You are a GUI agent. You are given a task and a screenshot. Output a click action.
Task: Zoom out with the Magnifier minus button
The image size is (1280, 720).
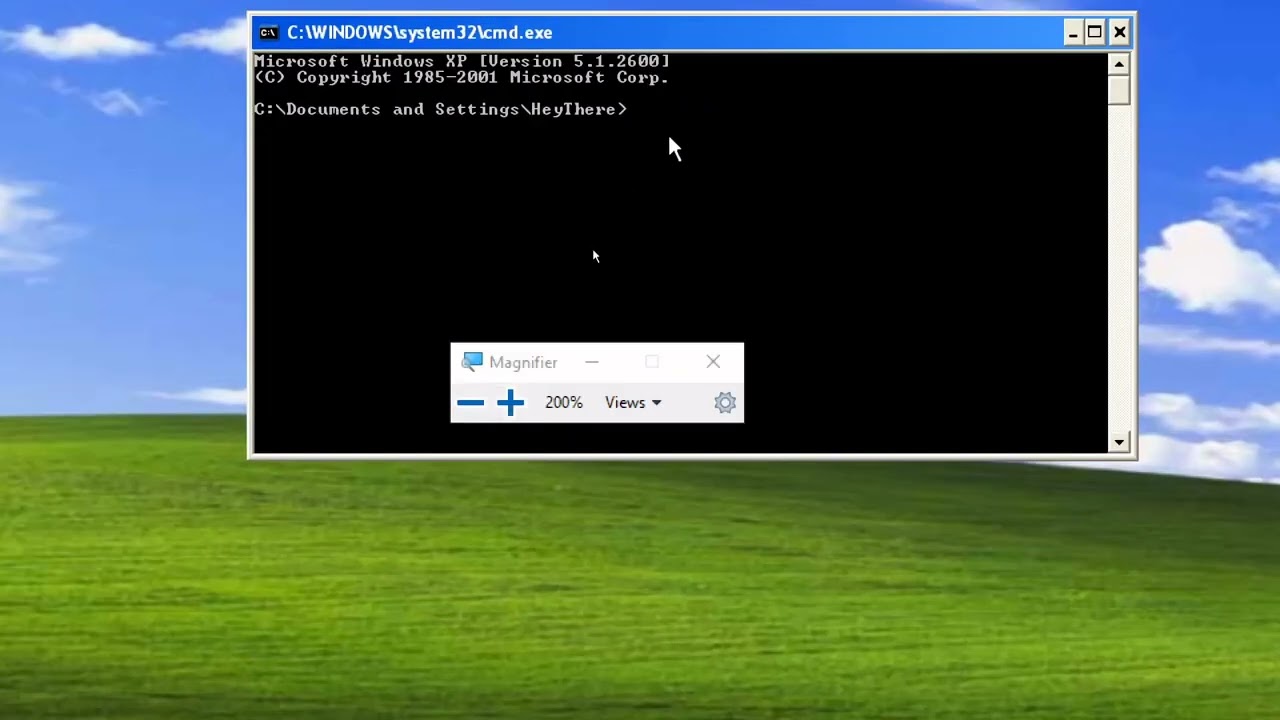click(x=470, y=403)
